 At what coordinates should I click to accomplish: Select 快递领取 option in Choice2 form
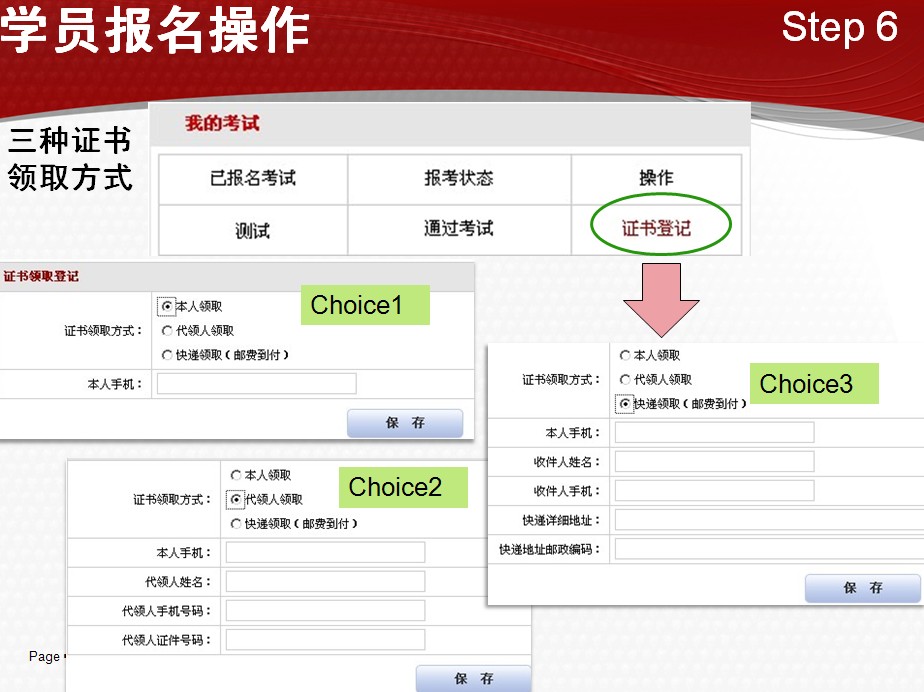tap(235, 522)
